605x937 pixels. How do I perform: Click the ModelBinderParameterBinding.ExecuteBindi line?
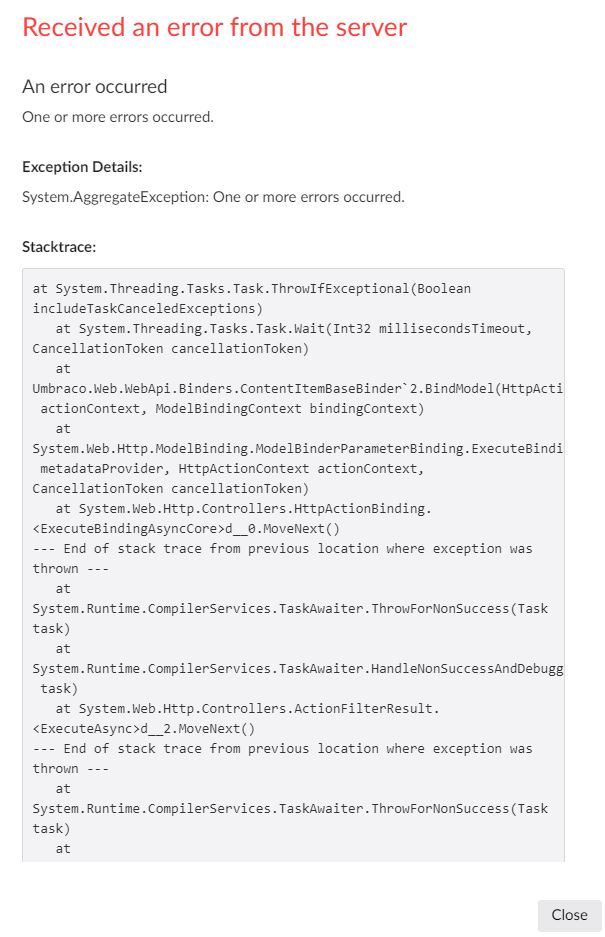(x=298, y=449)
